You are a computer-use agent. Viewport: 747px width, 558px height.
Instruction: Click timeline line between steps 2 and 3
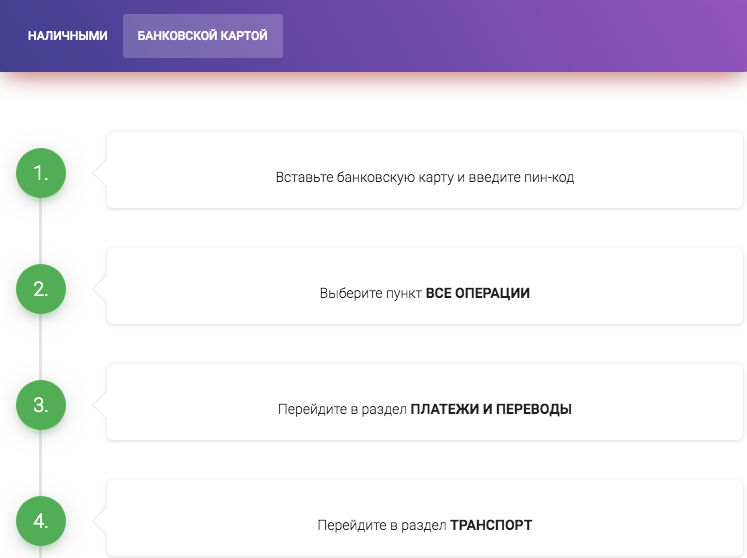coord(41,348)
